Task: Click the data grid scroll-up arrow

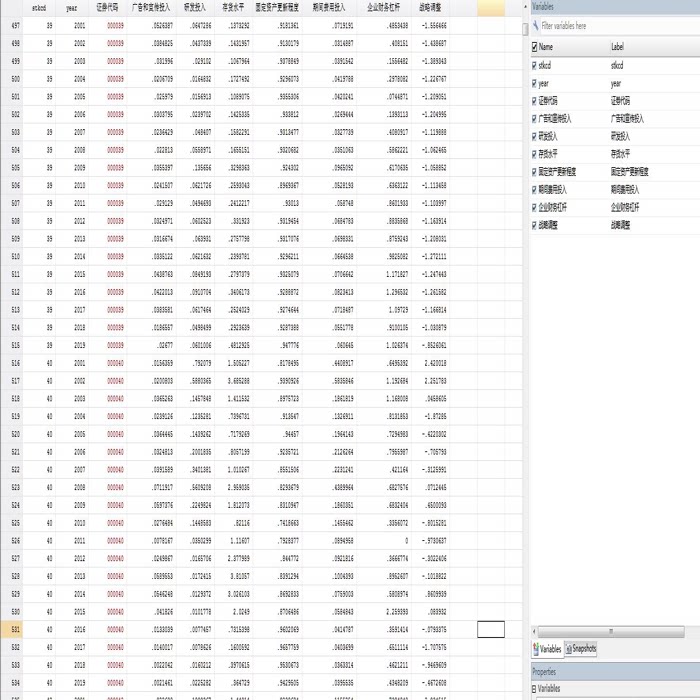Action: tap(525, 7)
